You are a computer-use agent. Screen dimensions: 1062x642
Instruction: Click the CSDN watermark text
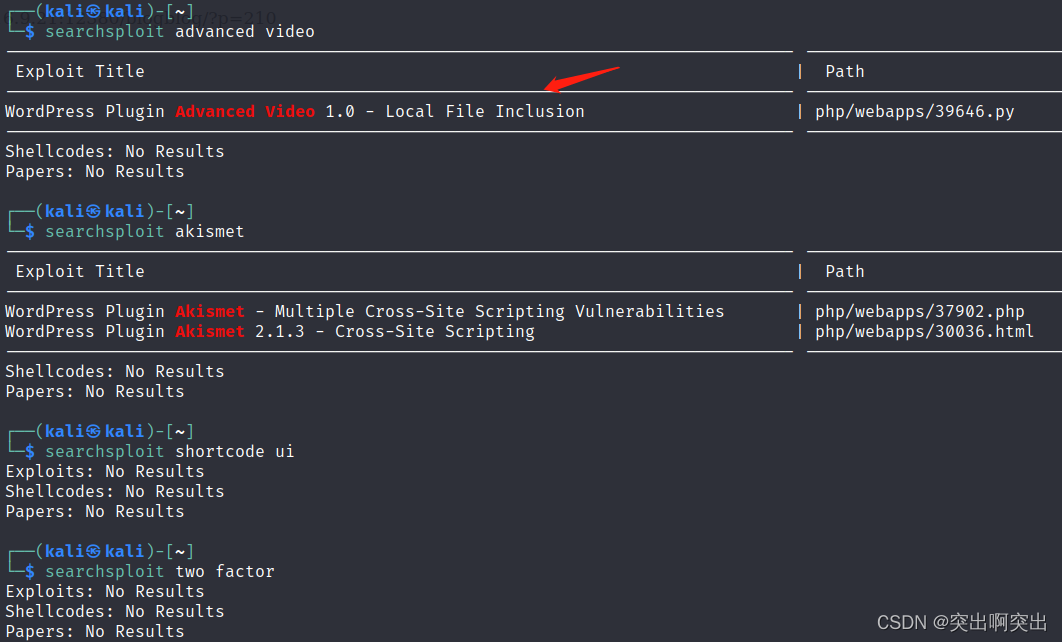tap(962, 622)
